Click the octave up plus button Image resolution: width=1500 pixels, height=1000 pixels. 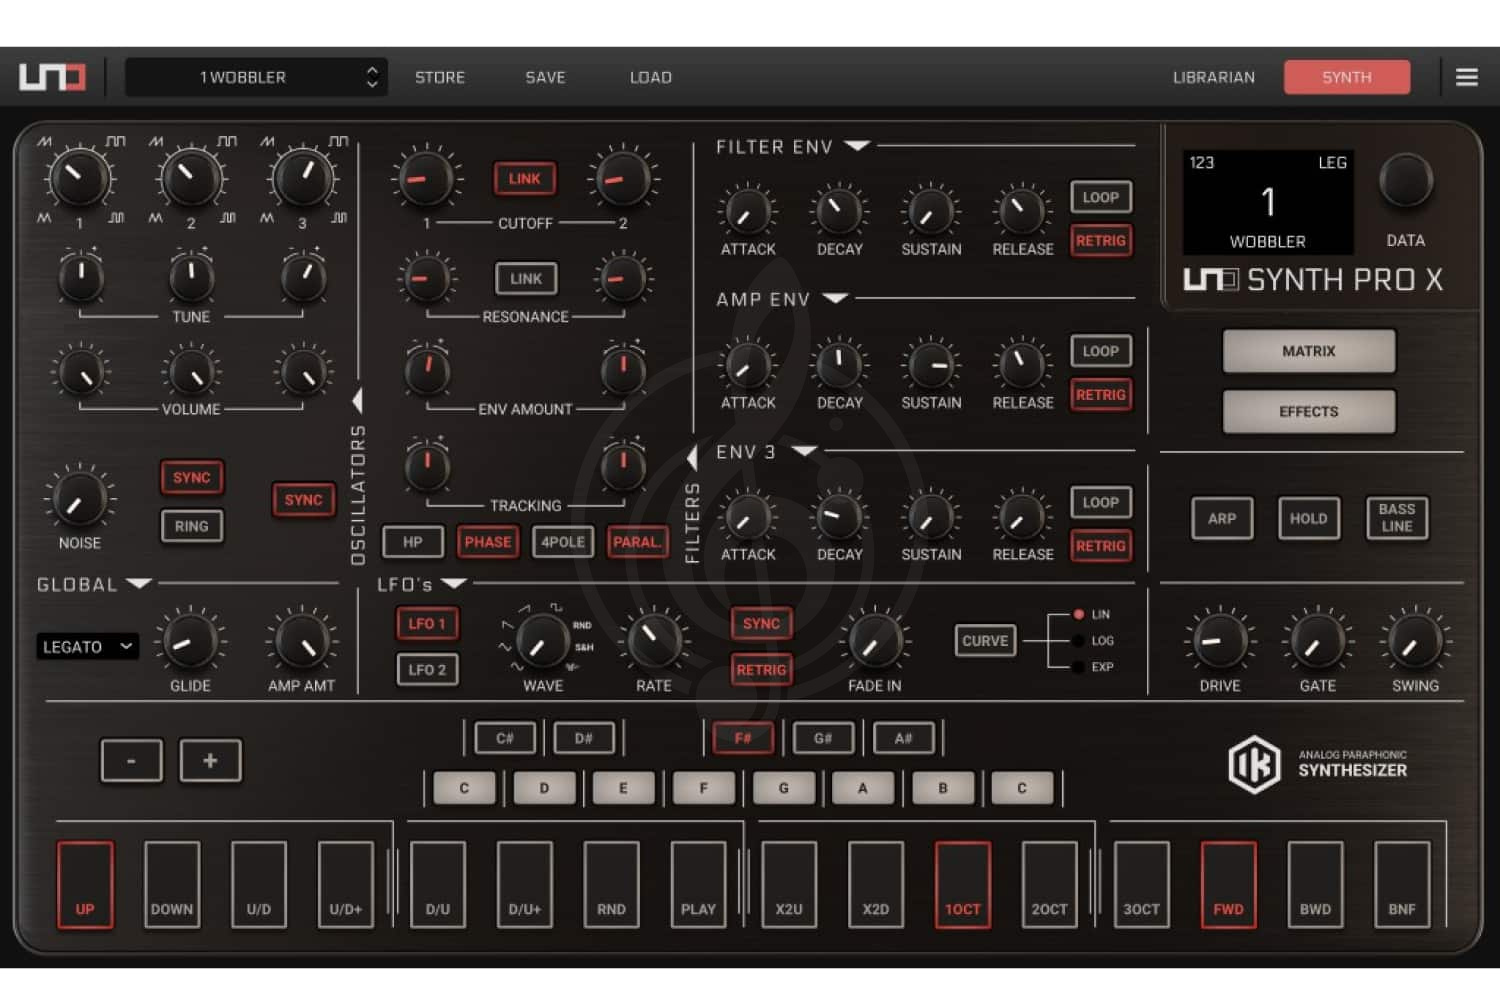click(210, 761)
